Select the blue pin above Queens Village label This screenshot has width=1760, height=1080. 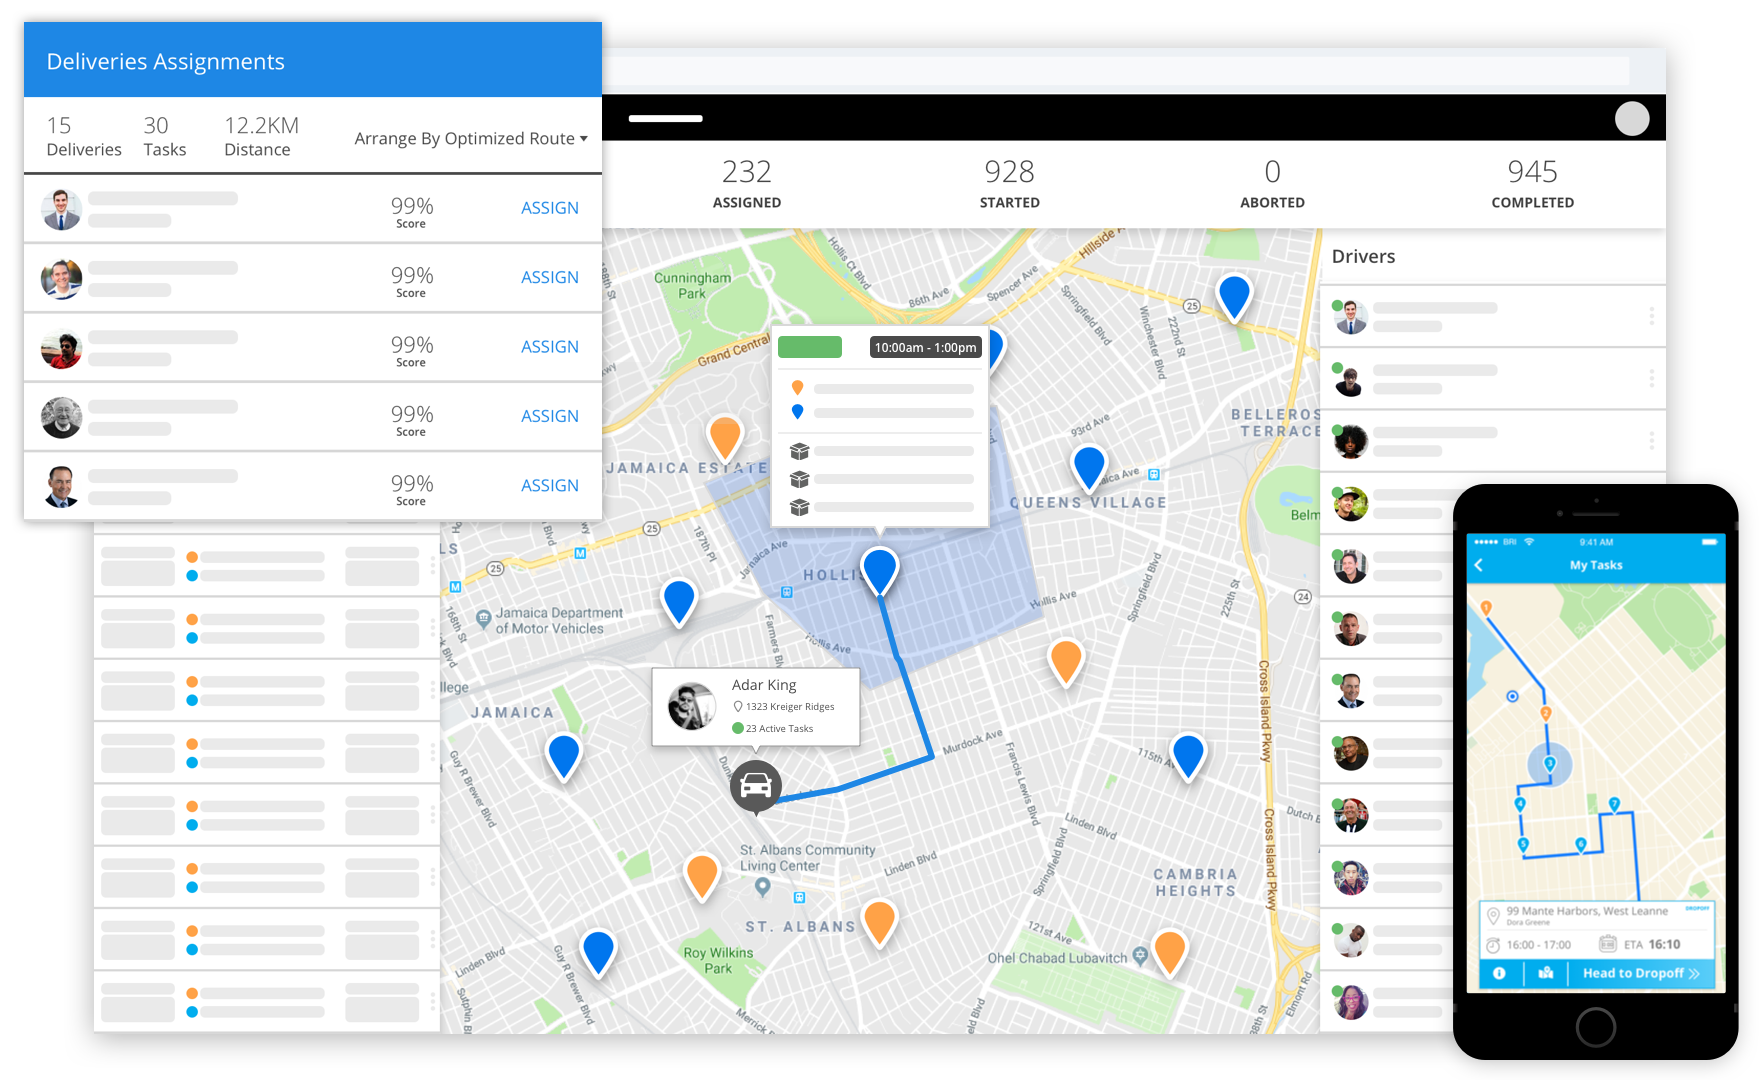pos(1088,467)
